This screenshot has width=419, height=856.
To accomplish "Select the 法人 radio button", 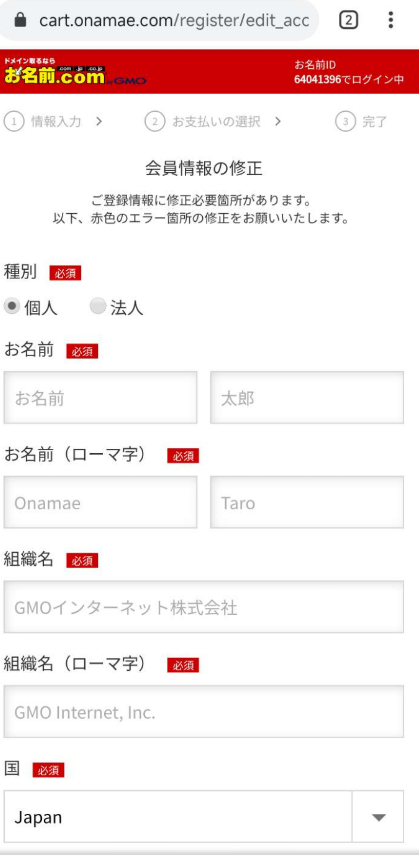I will (98, 306).
